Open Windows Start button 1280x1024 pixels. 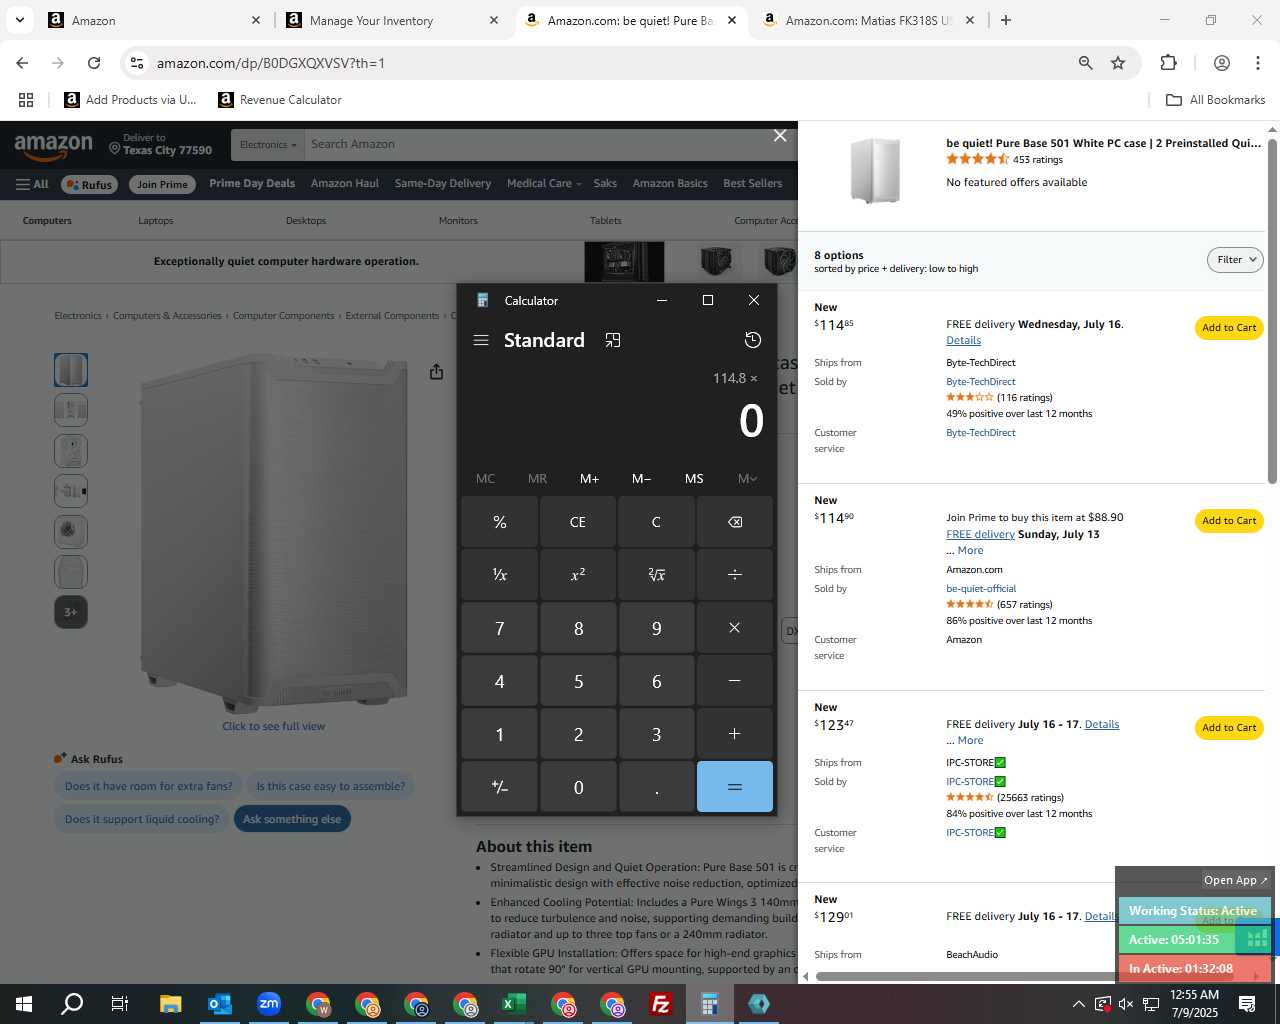pyautogui.click(x=24, y=1004)
